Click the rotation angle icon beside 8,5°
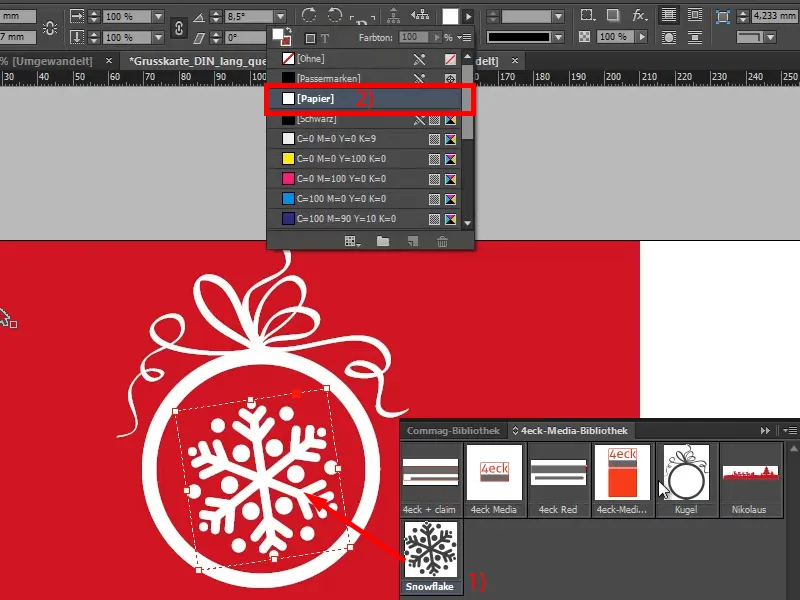Viewport: 800px width, 600px height. (x=199, y=17)
